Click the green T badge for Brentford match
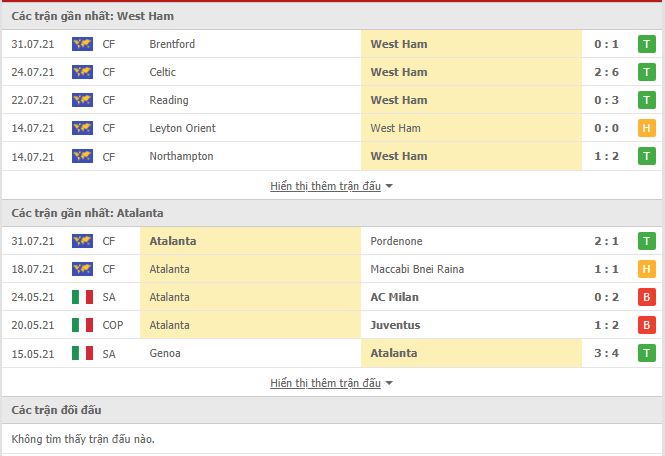 tap(646, 44)
